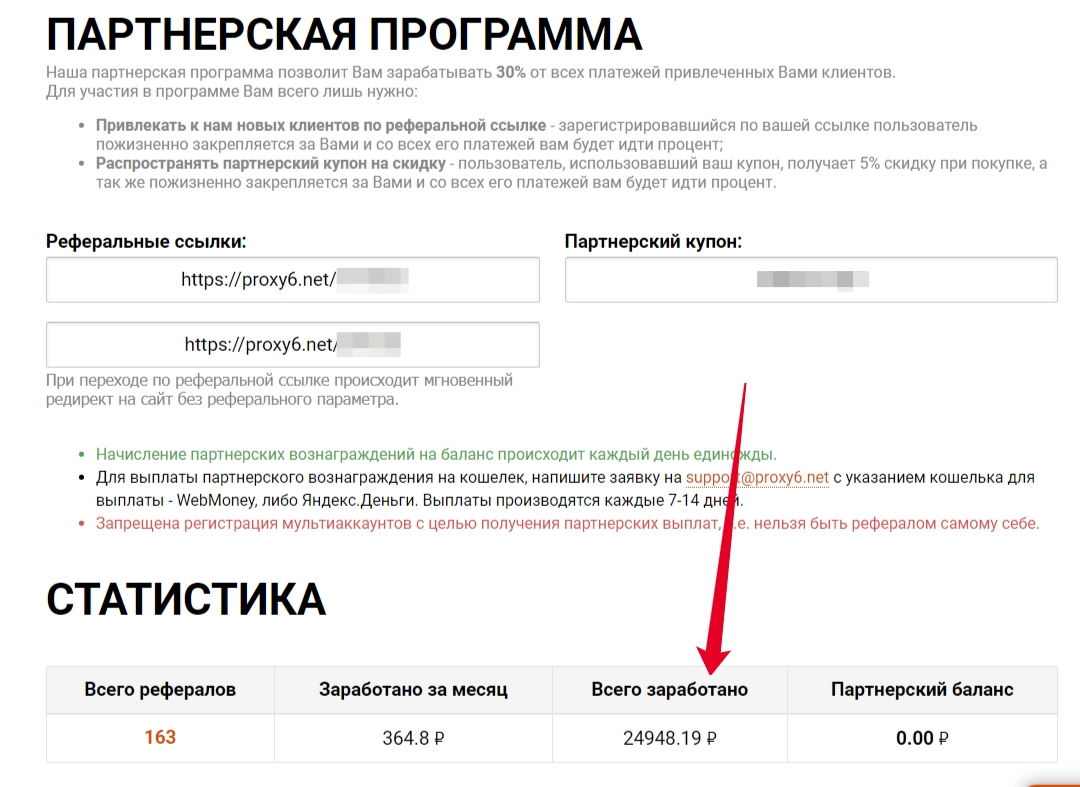Click the Заработано за месяц column header
The height and width of the screenshot is (787, 1080).
[413, 689]
